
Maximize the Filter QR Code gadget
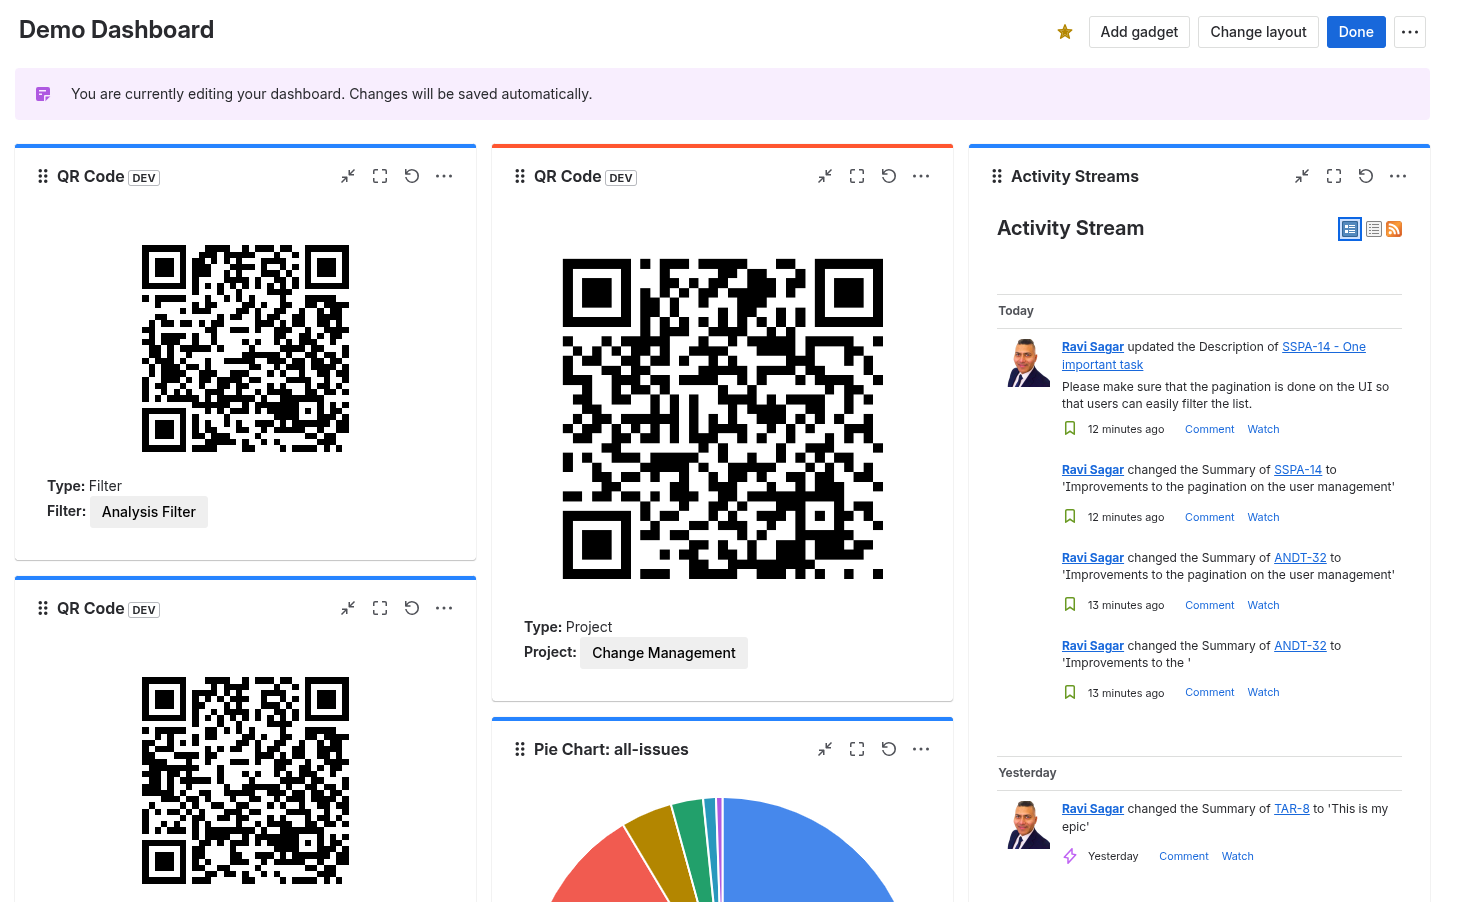click(380, 176)
